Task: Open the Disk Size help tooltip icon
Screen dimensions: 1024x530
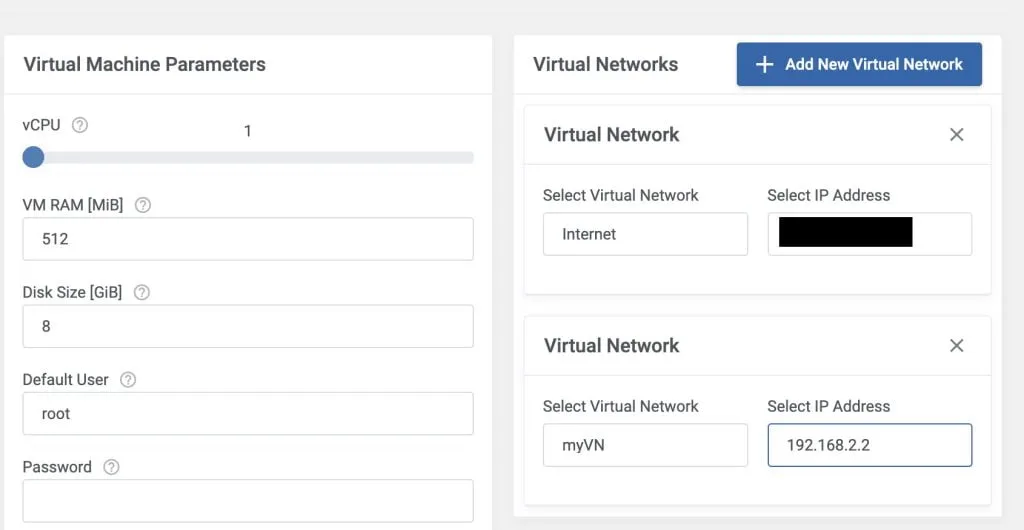Action: point(142,292)
